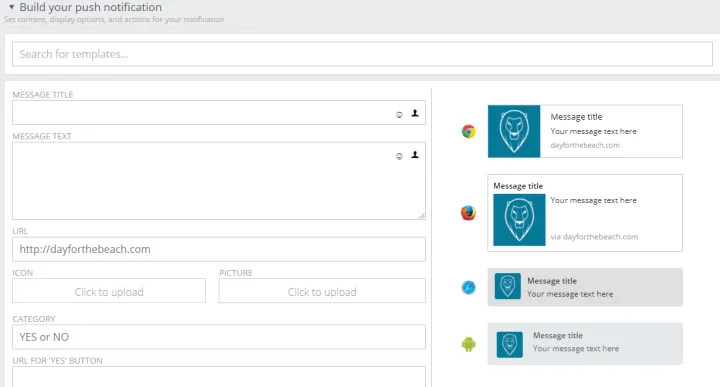Screen dimensions: 720x387
Task: Click the Chrome notification preview lion thumbnail
Action: coord(514,131)
